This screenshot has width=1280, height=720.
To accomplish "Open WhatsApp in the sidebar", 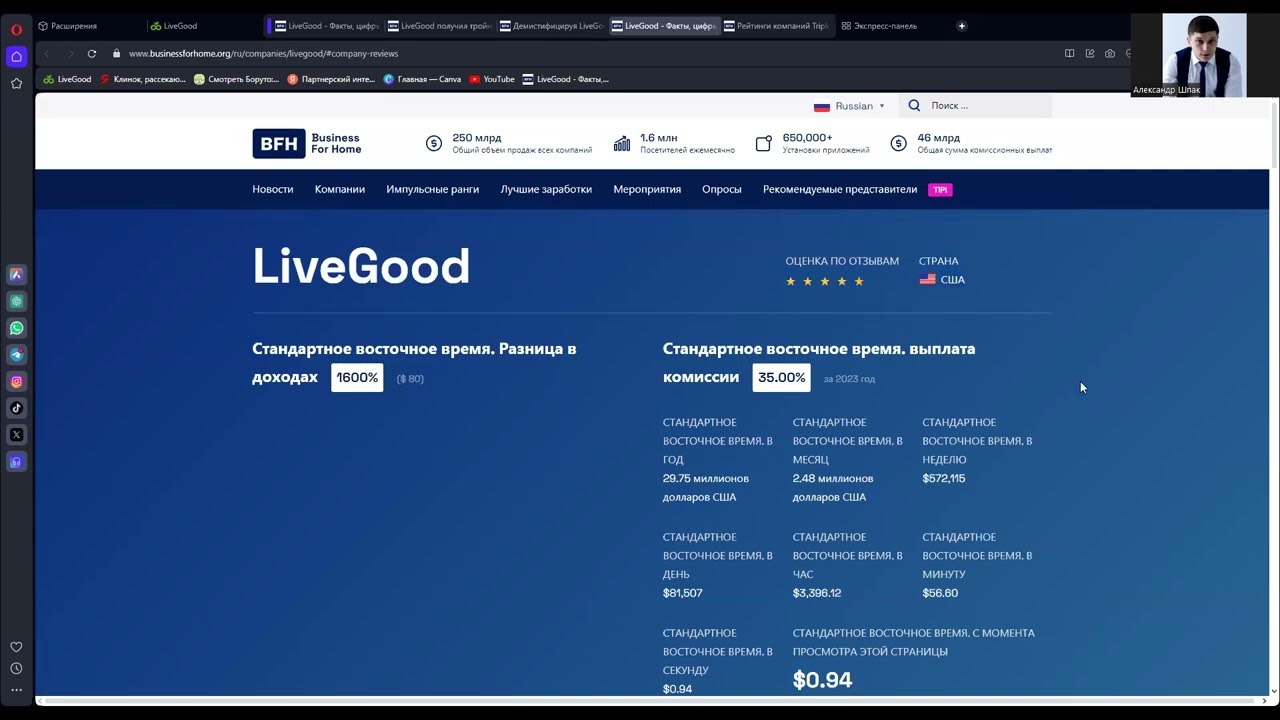I will (x=16, y=328).
